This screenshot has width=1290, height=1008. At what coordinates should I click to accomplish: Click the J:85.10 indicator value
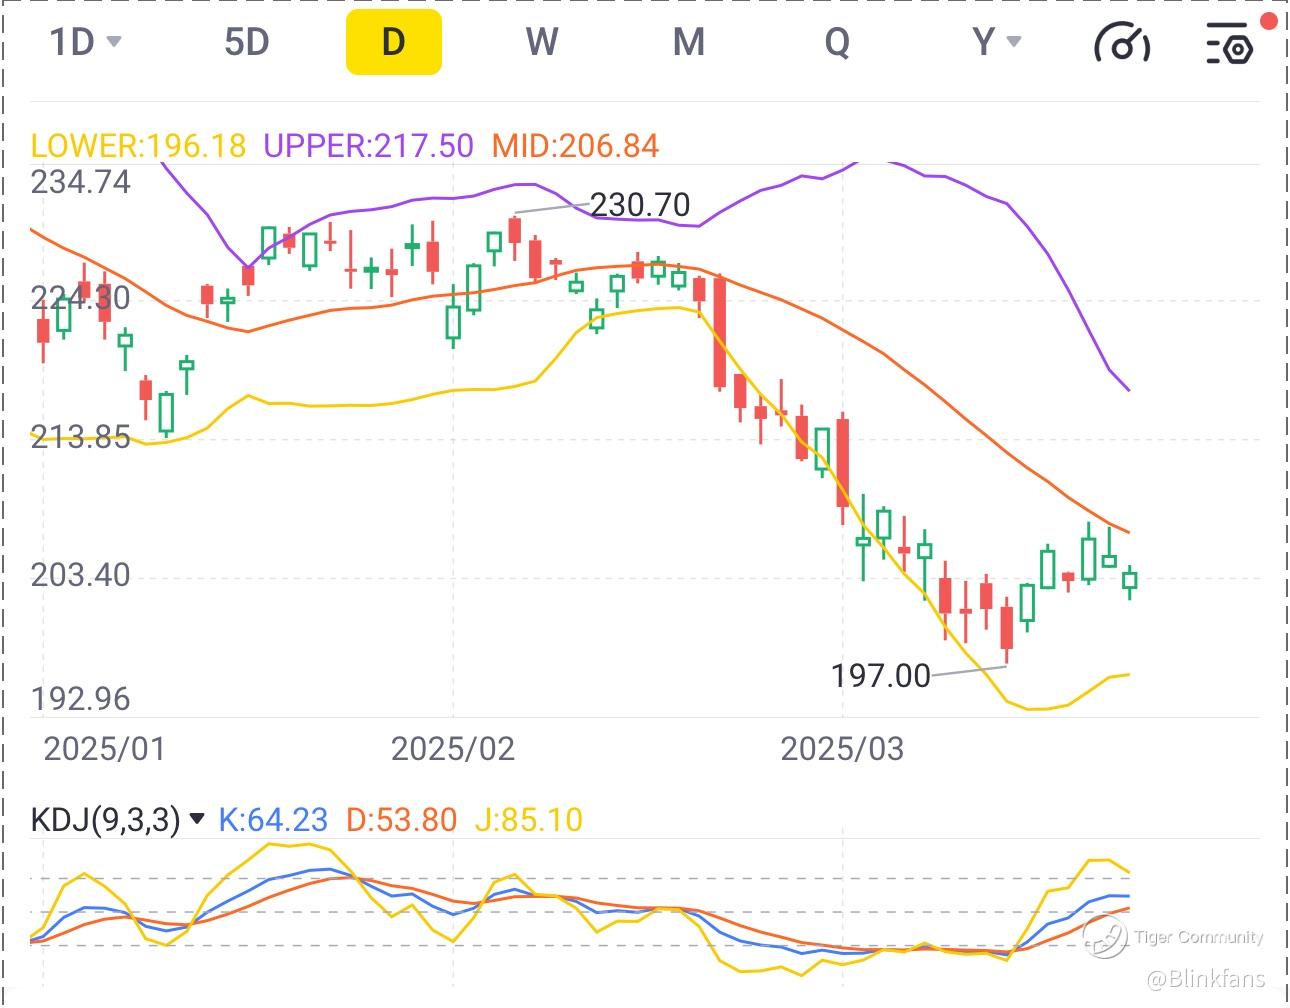click(528, 820)
